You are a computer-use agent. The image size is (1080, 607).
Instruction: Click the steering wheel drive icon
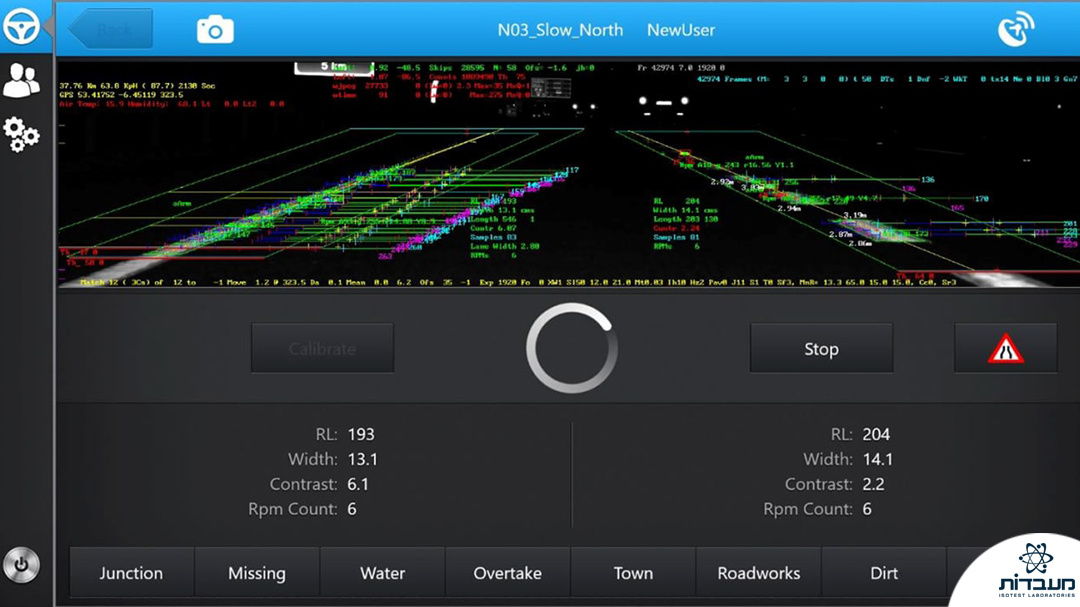point(21,27)
